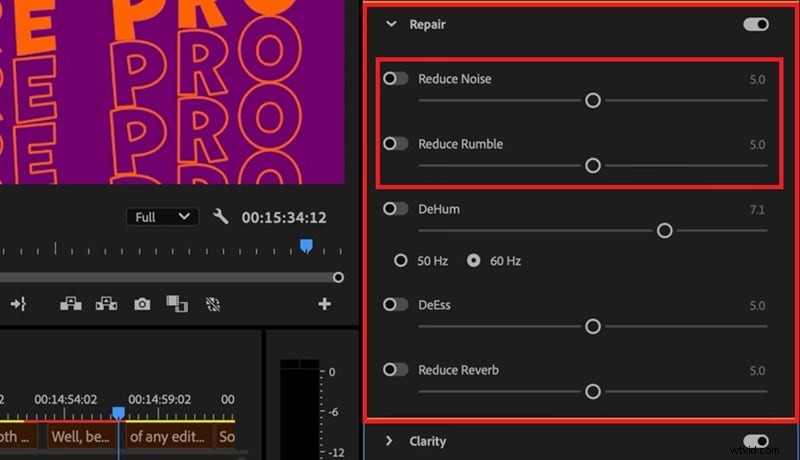Click the Go to Out point icon
The image size is (800, 460).
coord(18,304)
